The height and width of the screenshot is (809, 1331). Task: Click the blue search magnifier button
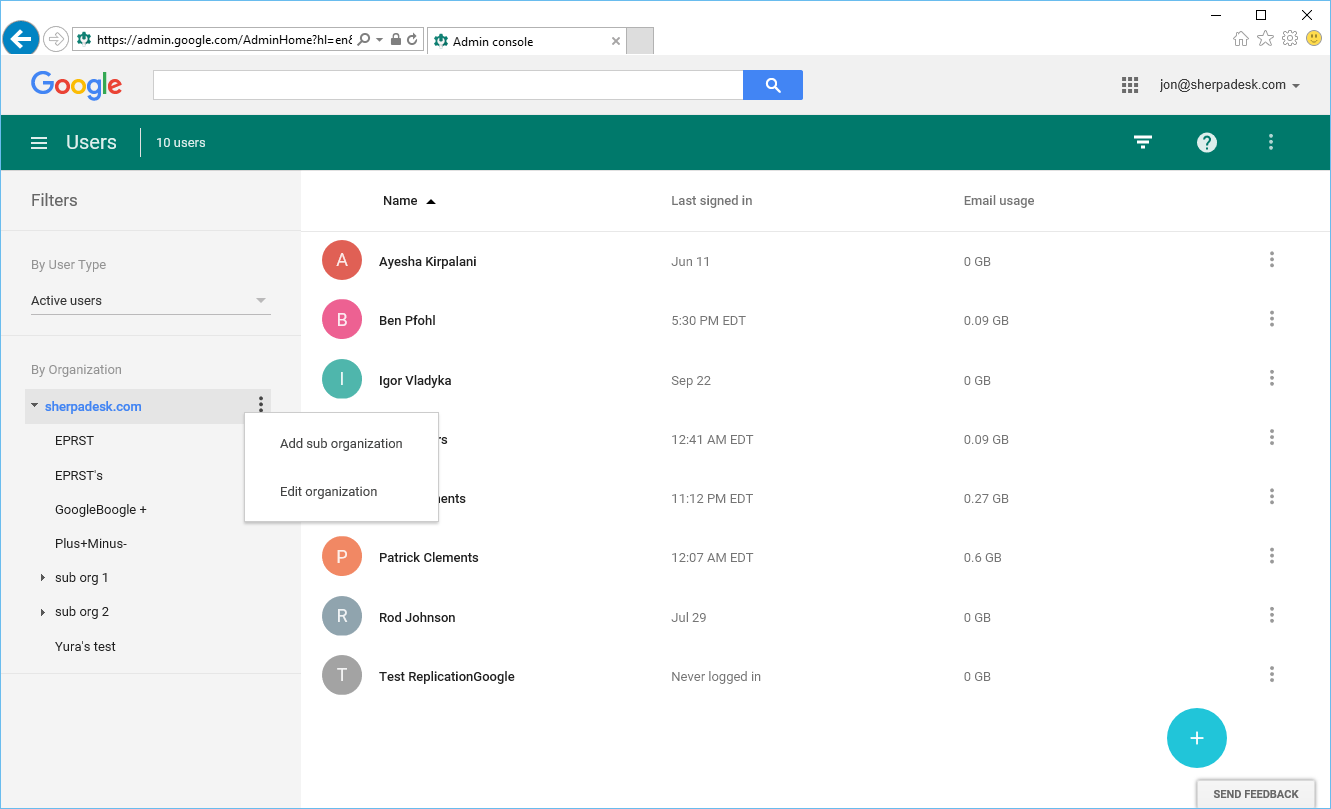coord(772,85)
